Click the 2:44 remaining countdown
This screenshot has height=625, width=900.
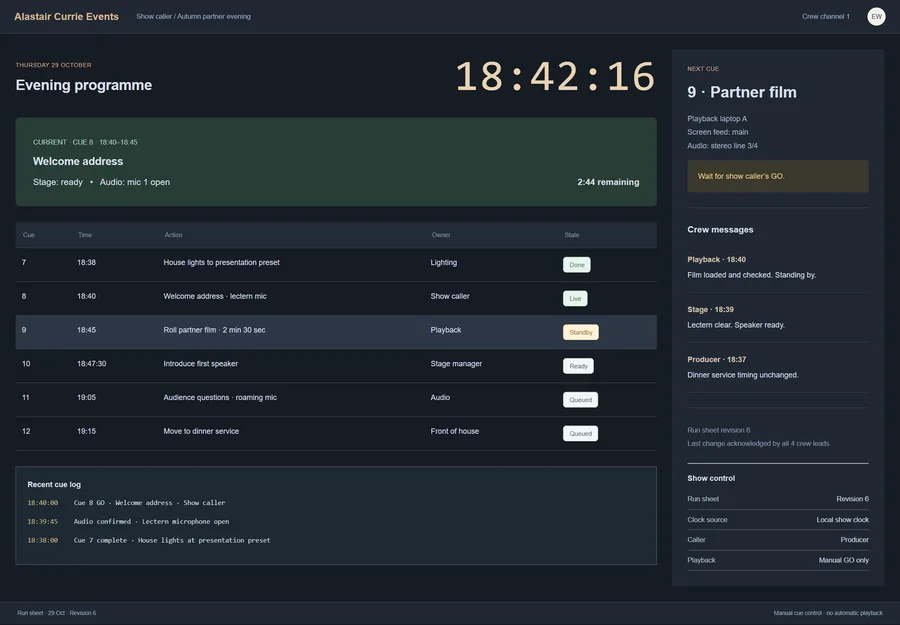608,182
